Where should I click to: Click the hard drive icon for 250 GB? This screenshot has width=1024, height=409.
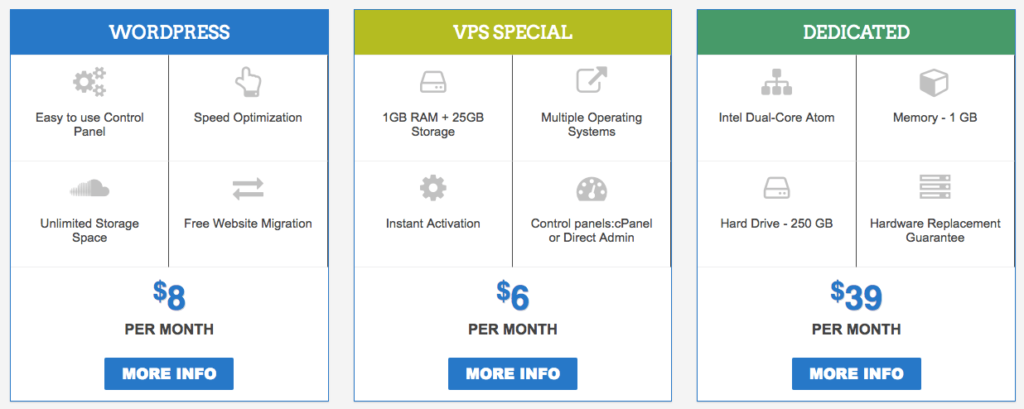(776, 188)
